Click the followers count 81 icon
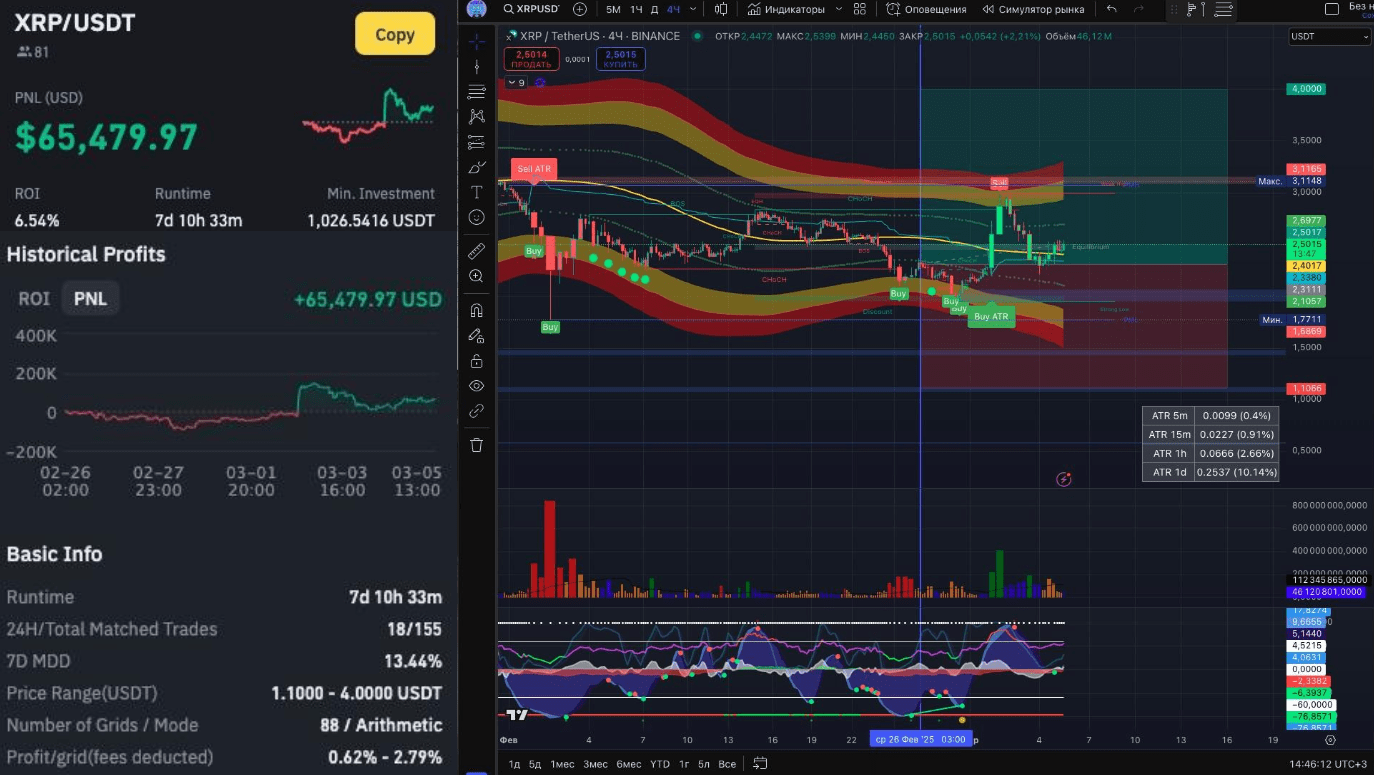 tap(23, 52)
